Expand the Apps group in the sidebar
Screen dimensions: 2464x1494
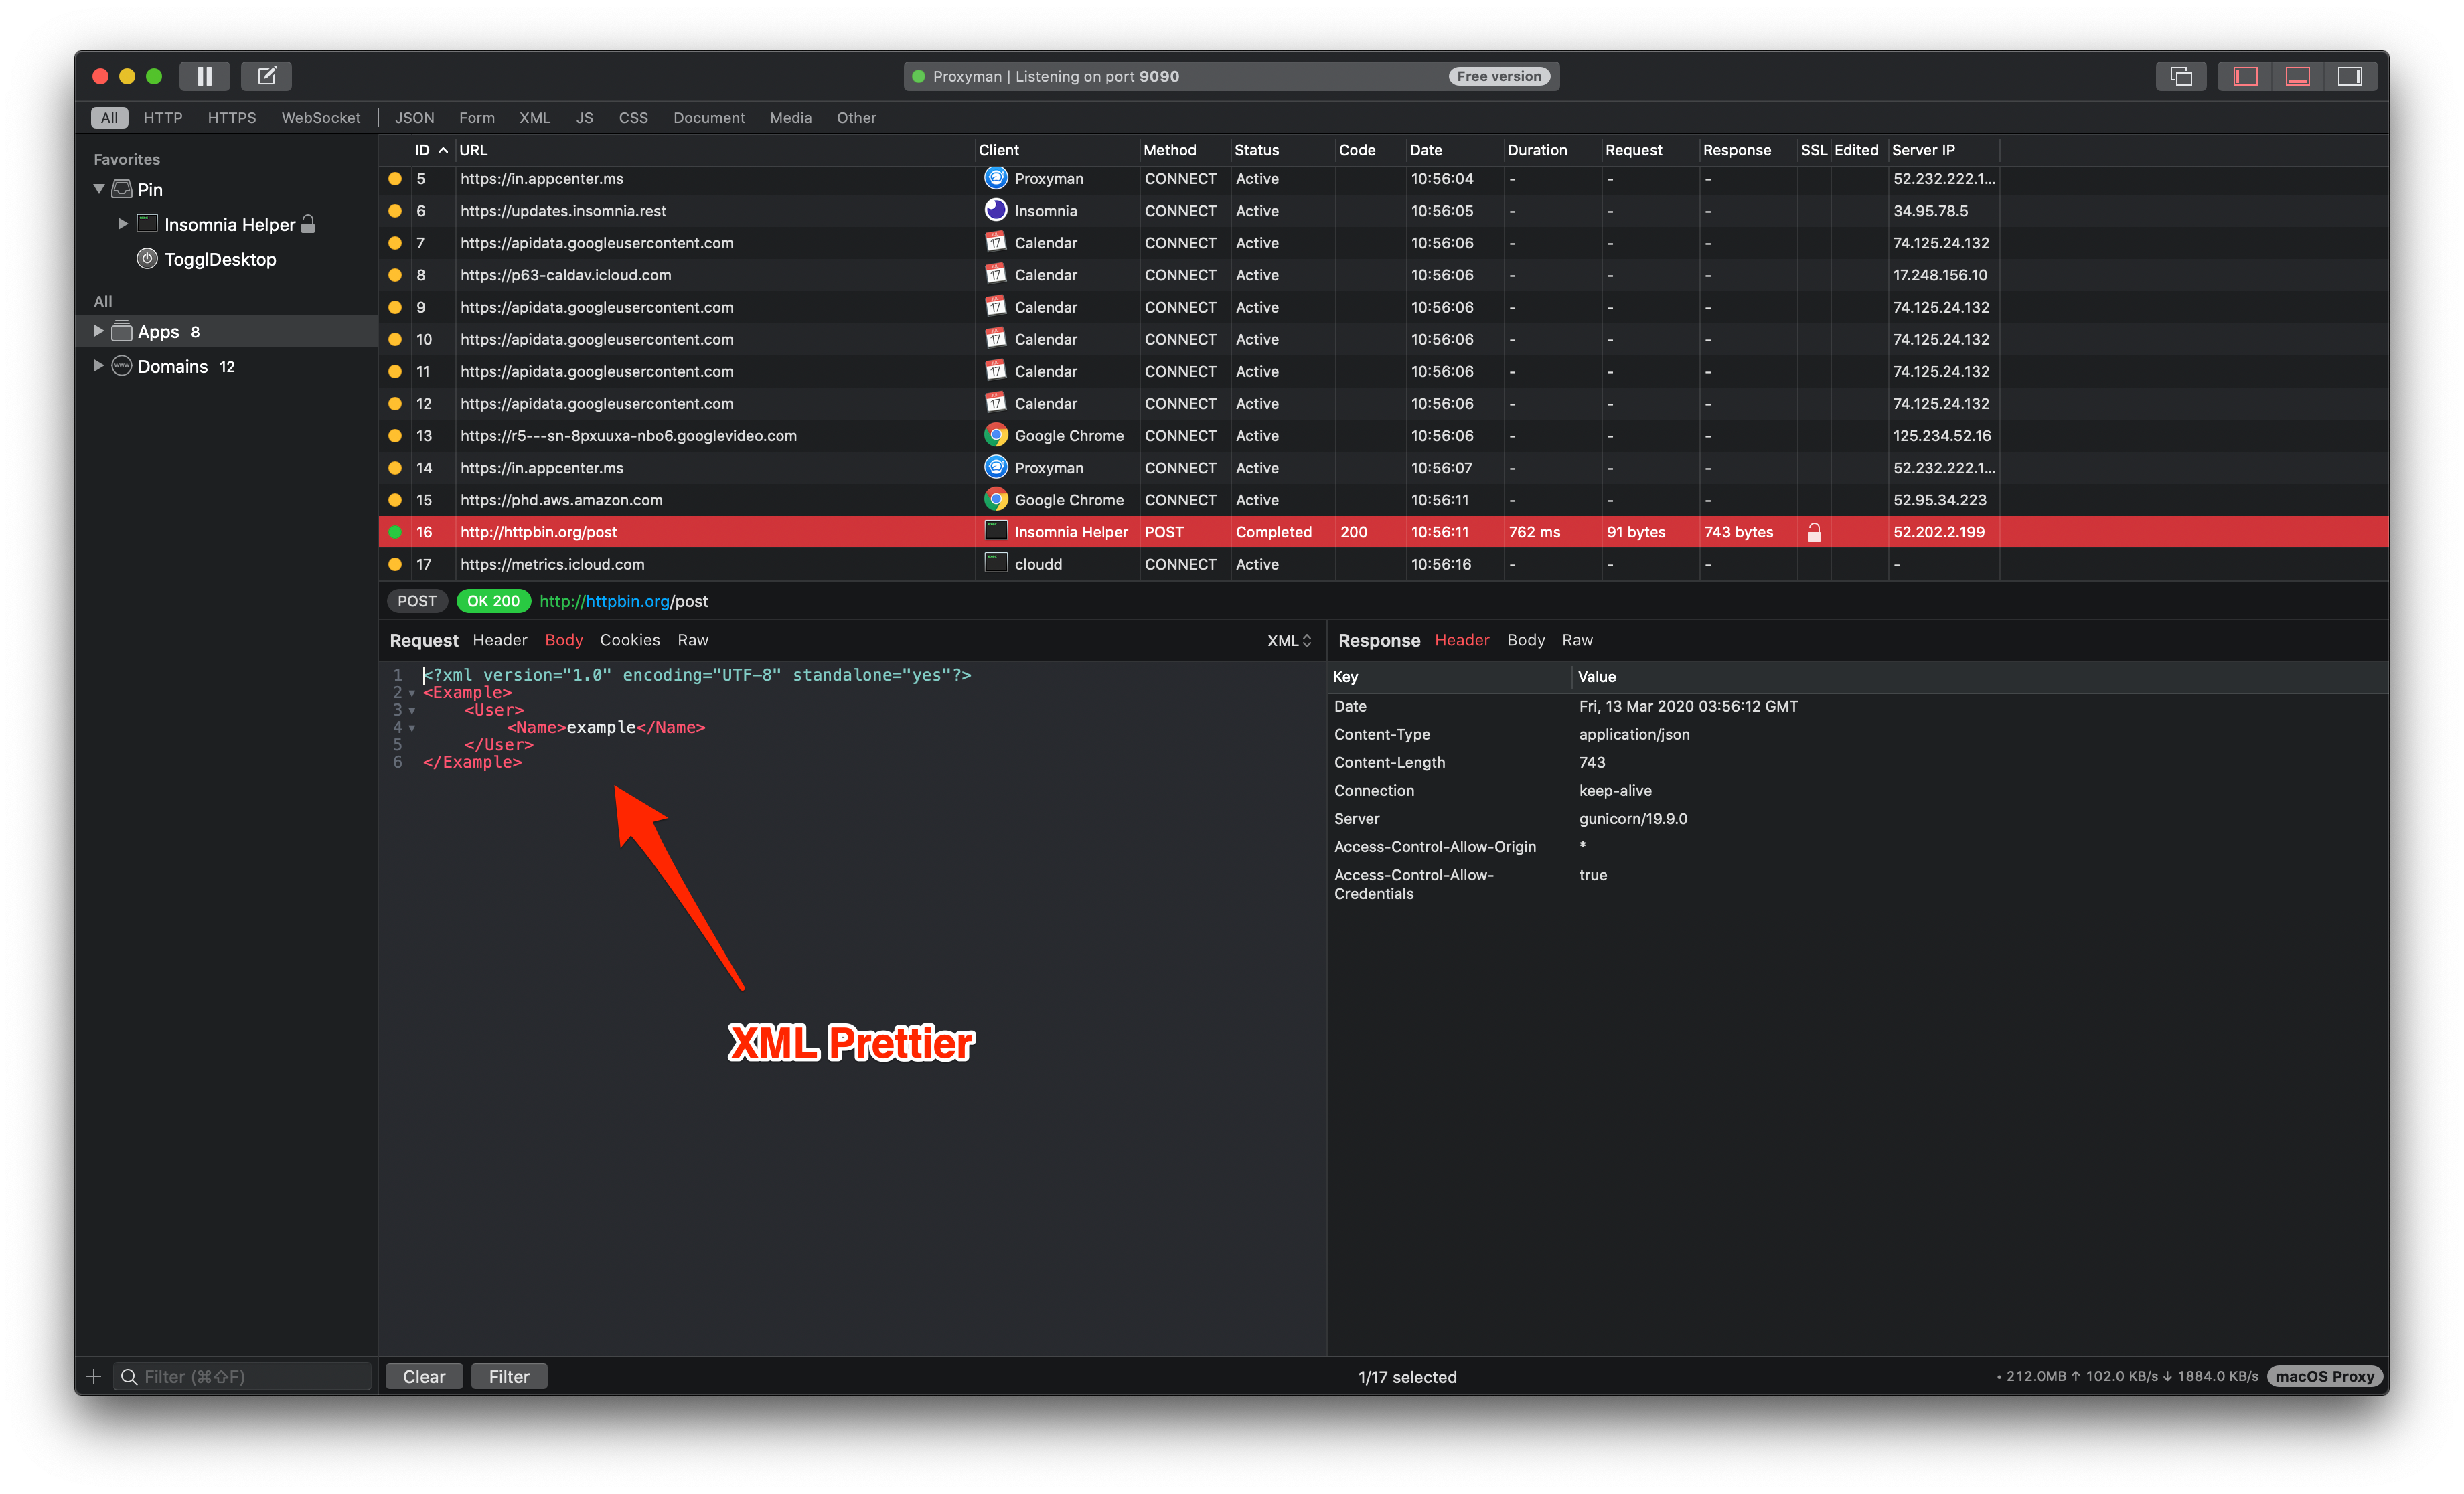pos(98,331)
